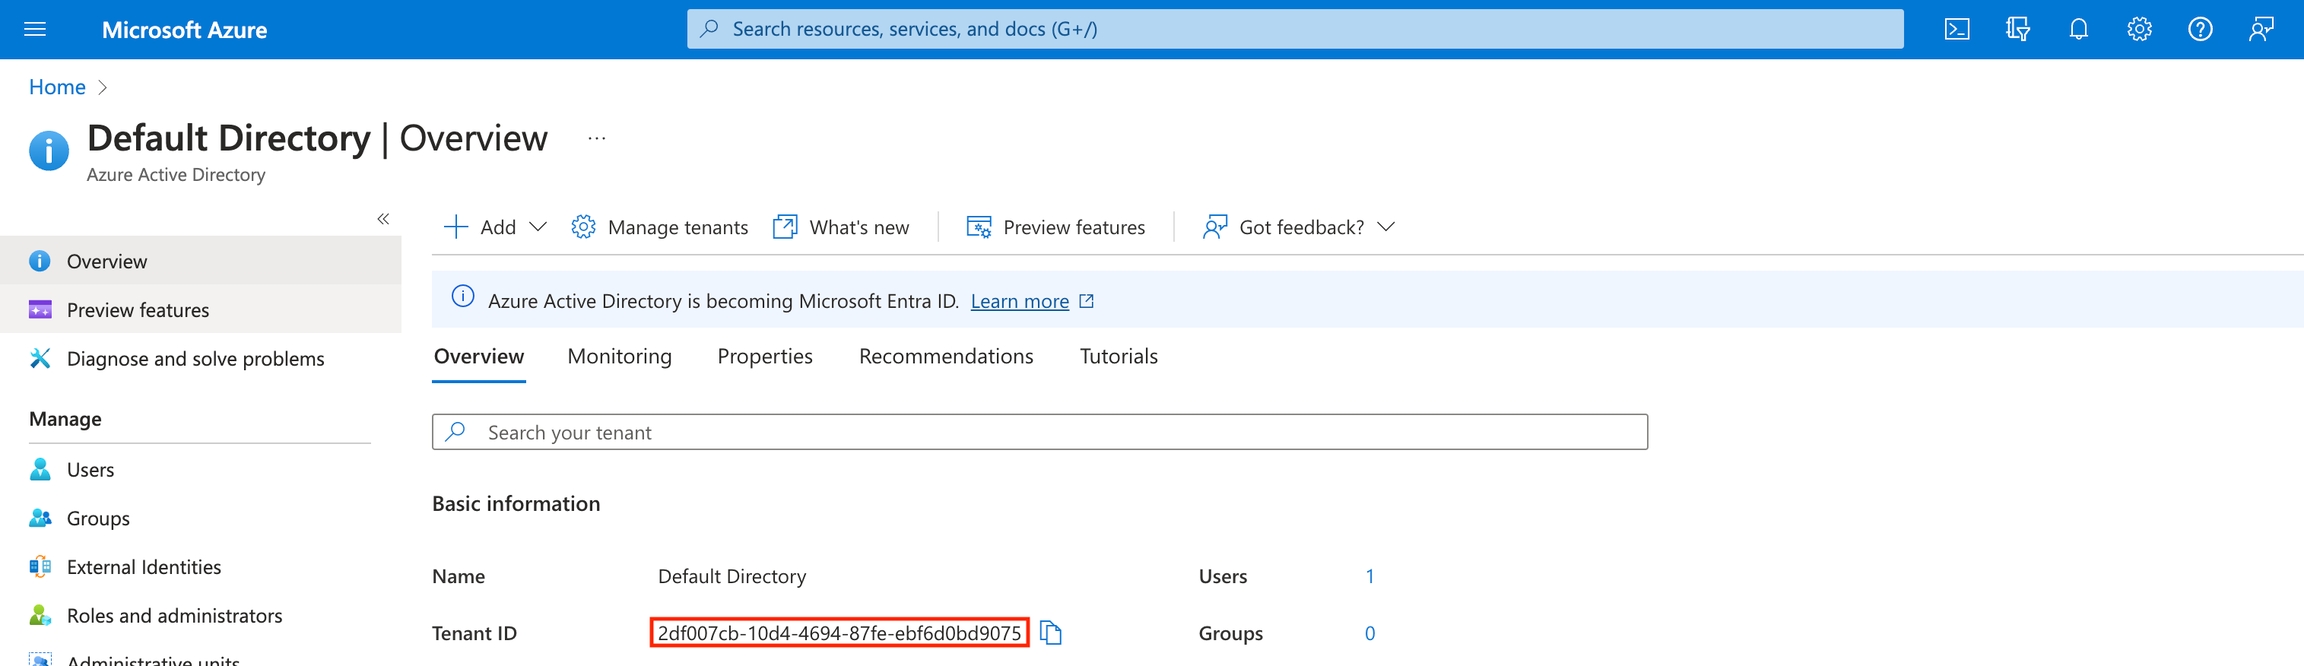Click the What's new button
This screenshot has width=2304, height=666.
coord(841,227)
